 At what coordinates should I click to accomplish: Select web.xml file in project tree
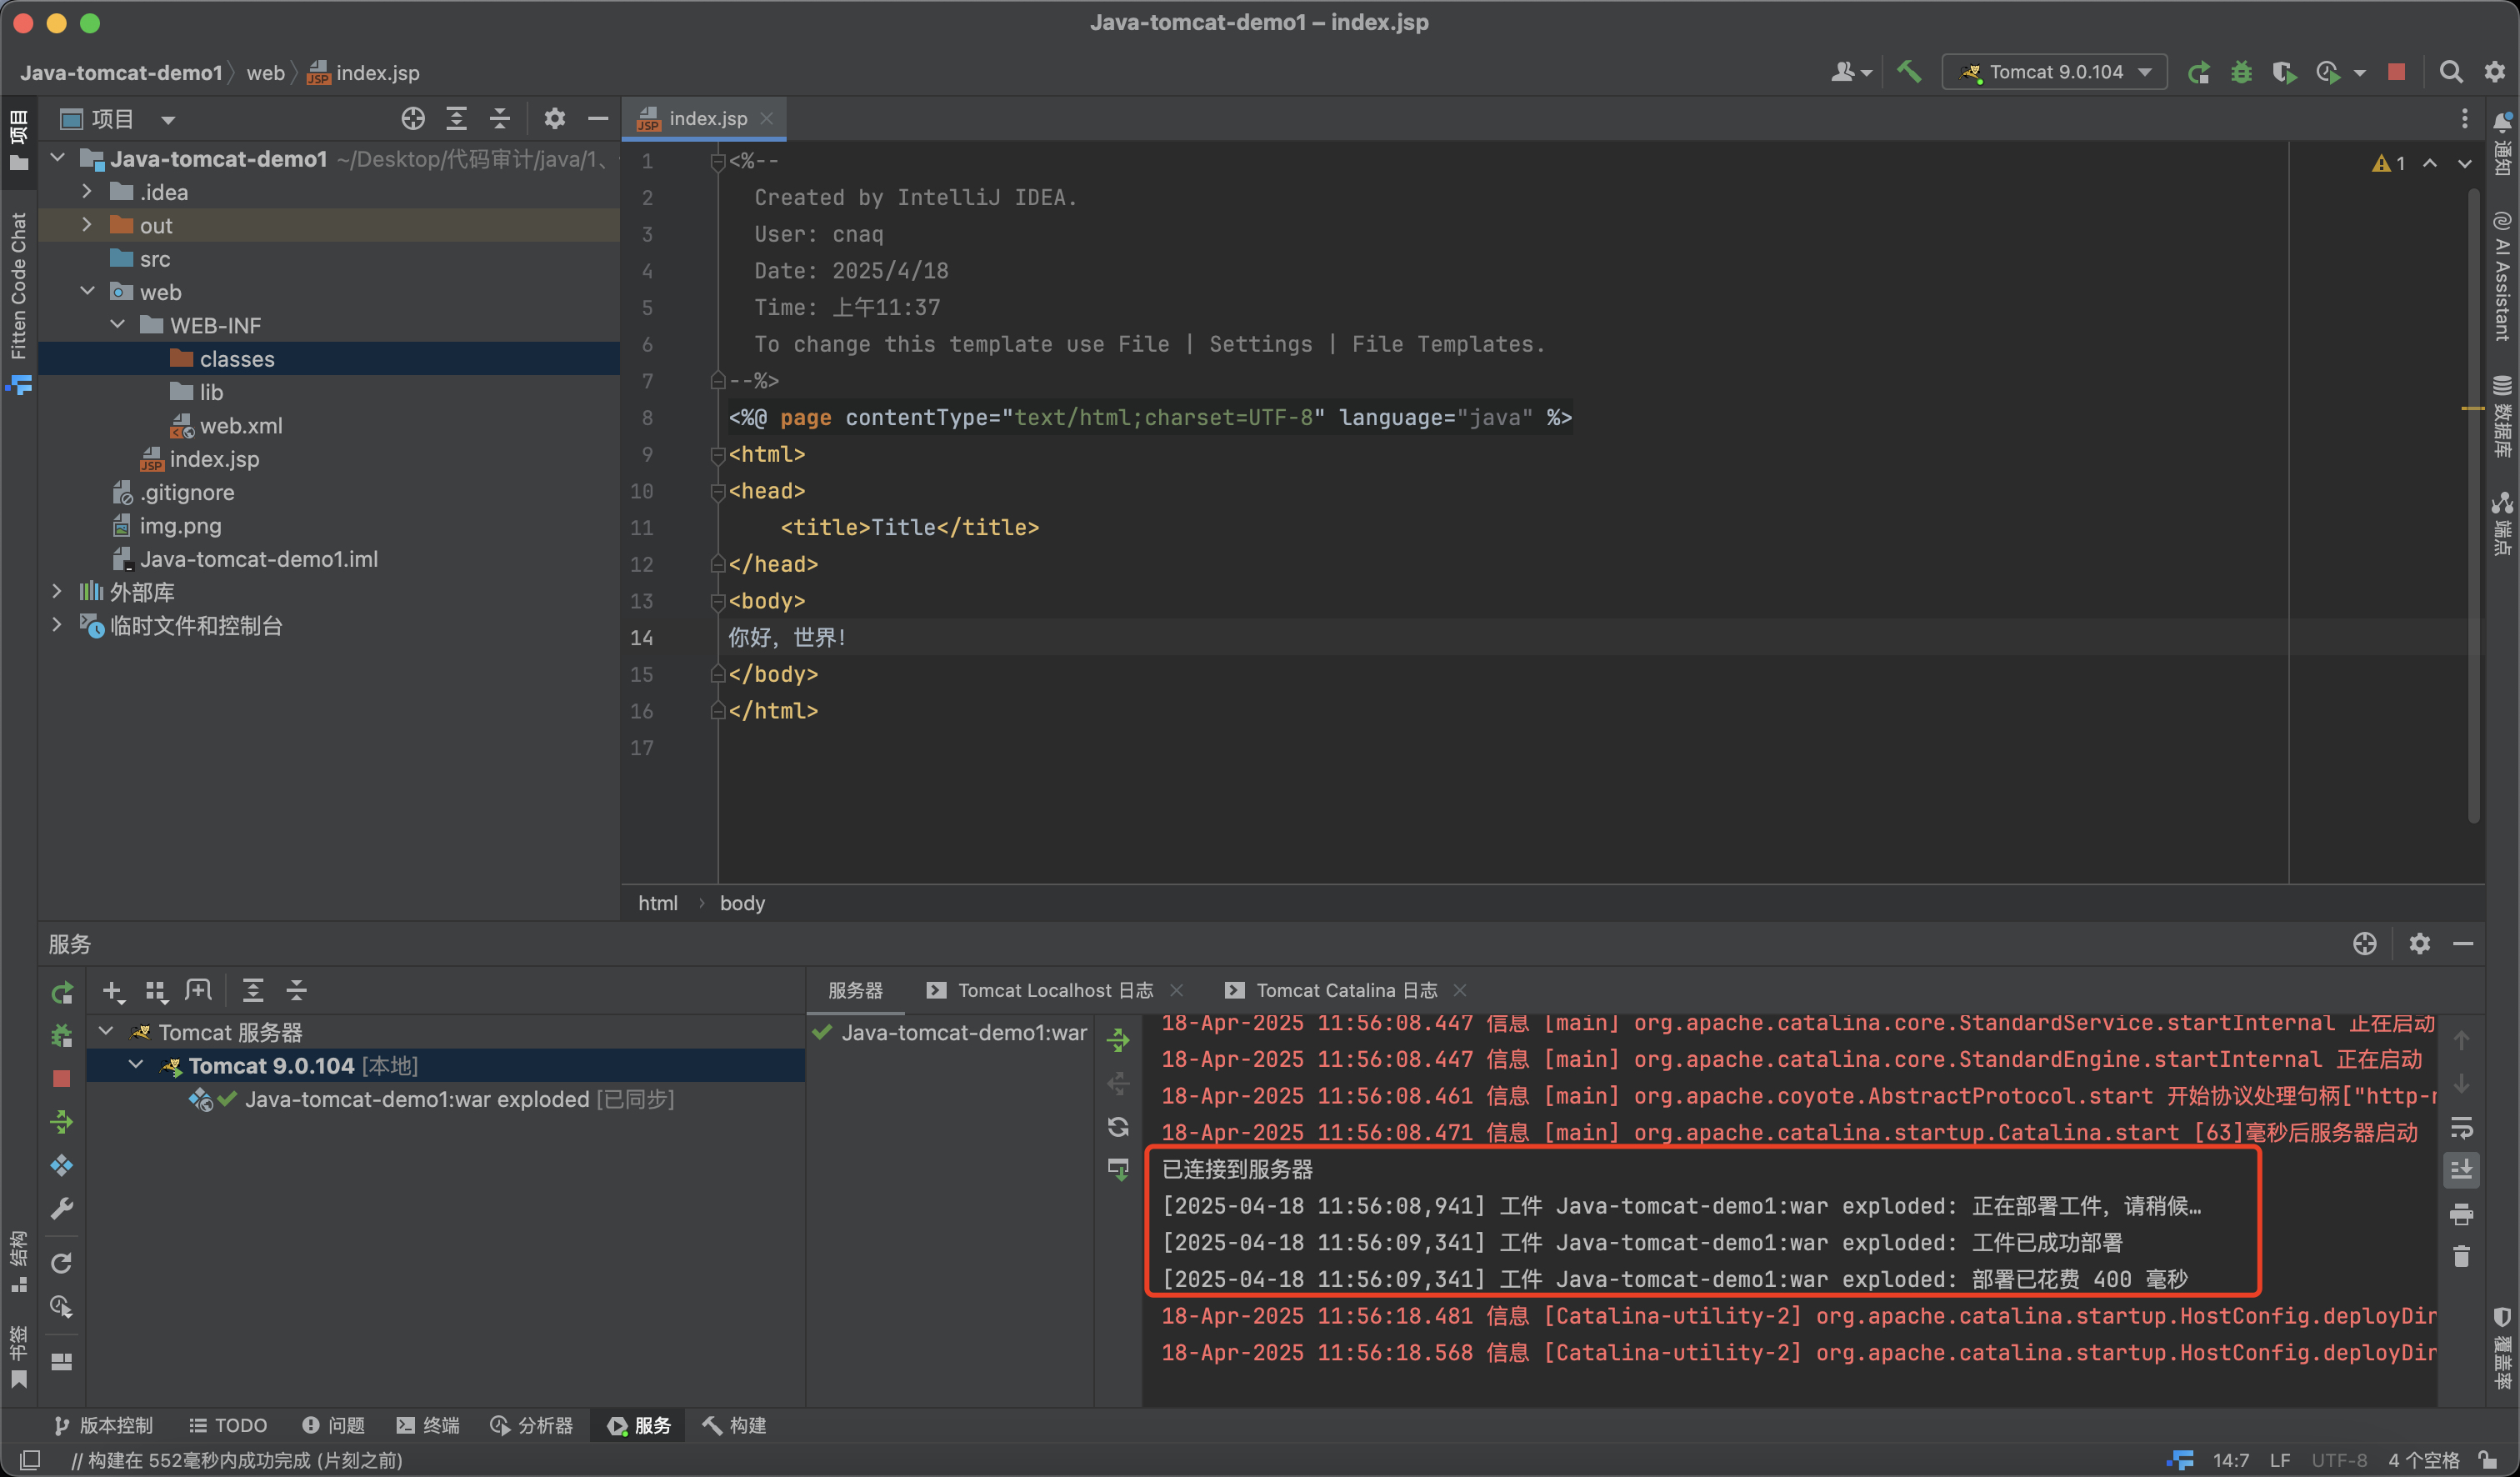coord(240,426)
